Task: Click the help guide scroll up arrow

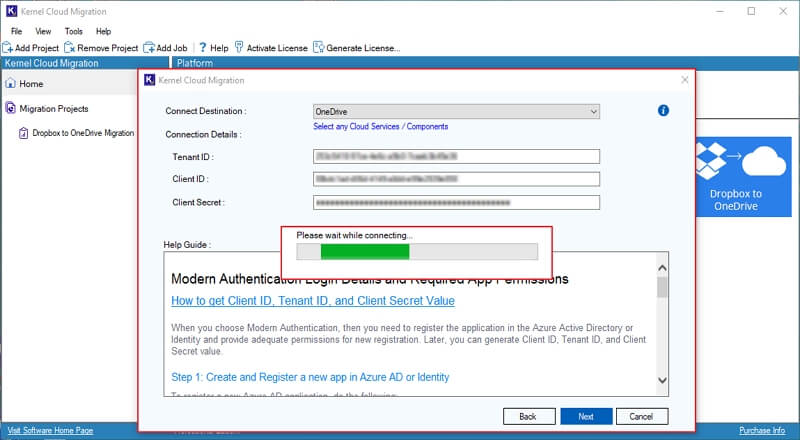Action: [662, 267]
